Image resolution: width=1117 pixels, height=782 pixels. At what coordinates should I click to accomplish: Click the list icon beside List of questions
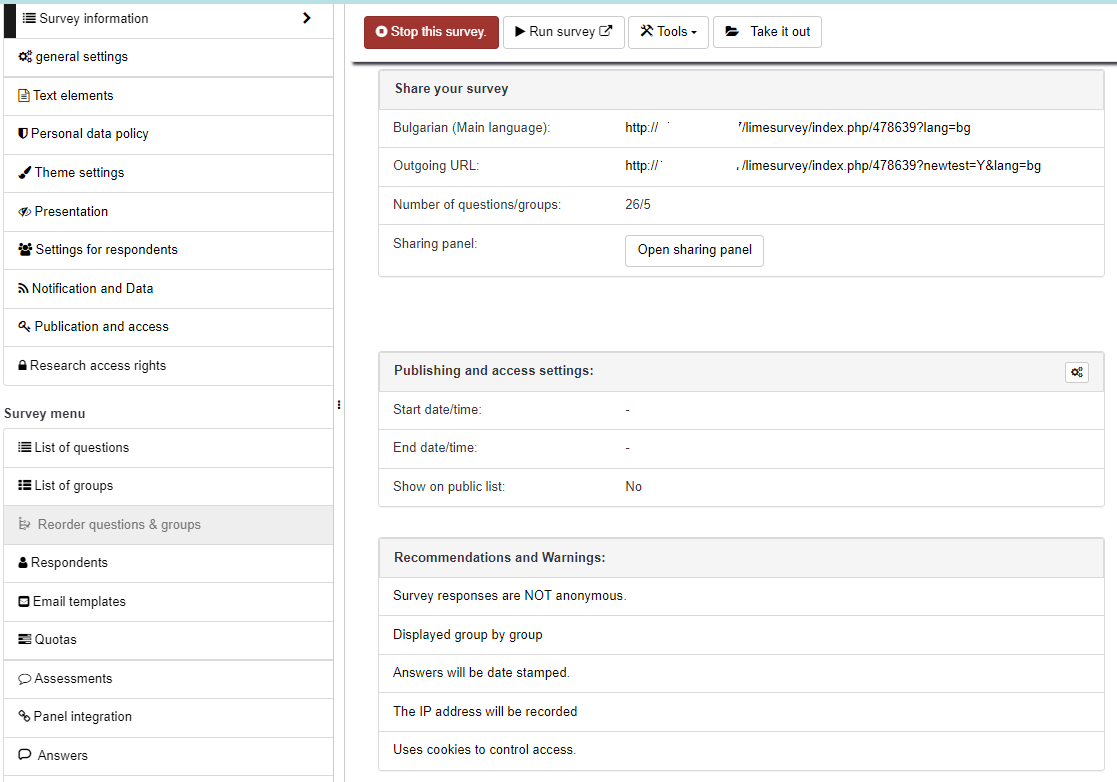(25, 447)
